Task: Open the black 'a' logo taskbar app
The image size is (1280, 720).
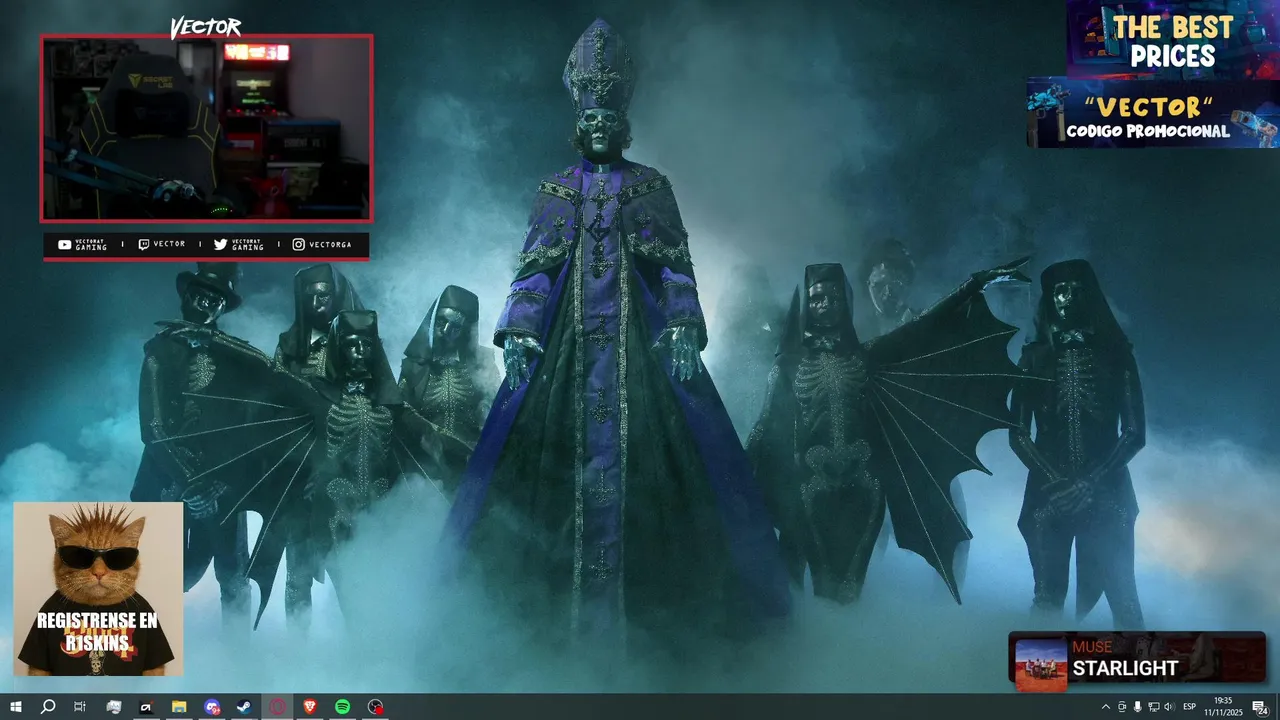Action: (146, 707)
